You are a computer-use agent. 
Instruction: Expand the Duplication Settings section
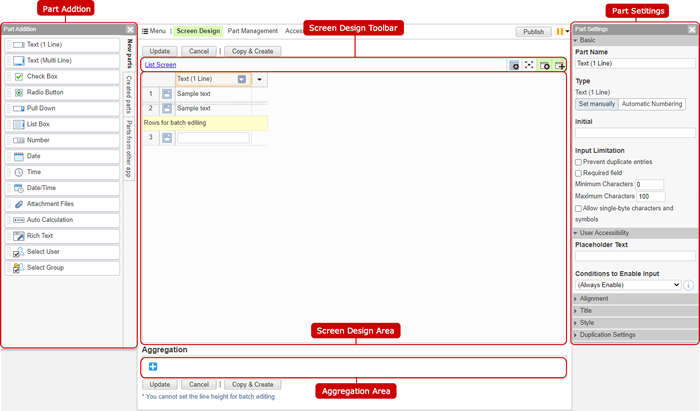point(634,335)
